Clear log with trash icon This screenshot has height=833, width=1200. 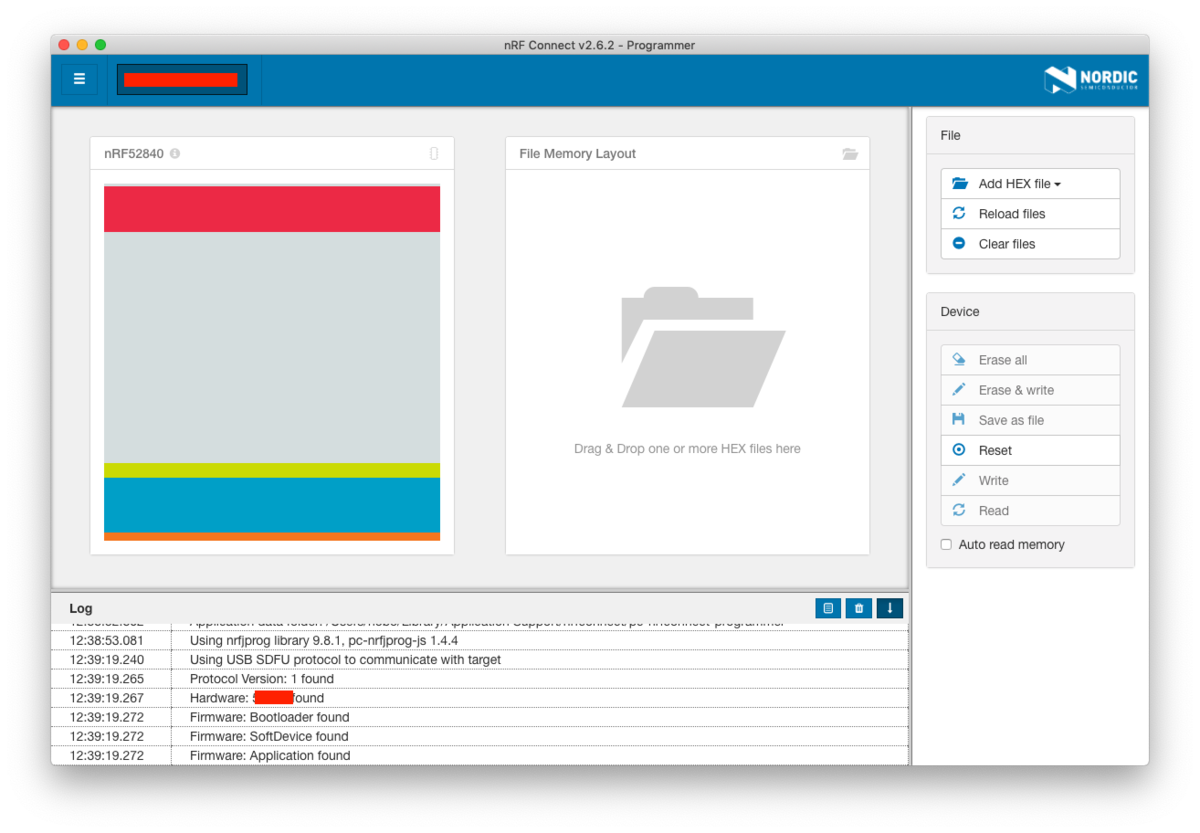click(858, 608)
